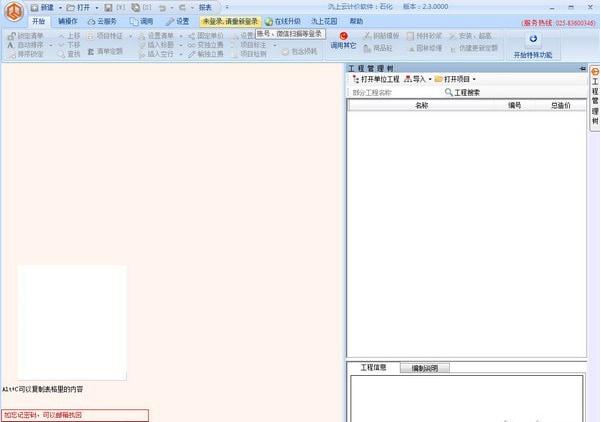Open the 九上花园 menu item

point(324,21)
